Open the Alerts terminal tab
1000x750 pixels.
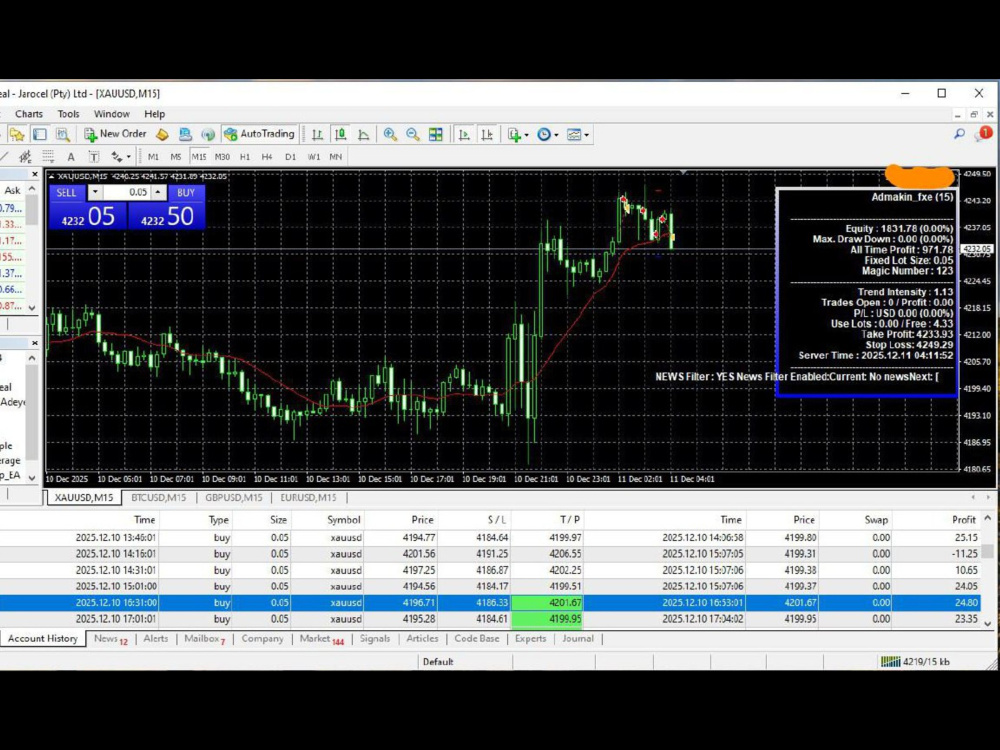point(156,638)
